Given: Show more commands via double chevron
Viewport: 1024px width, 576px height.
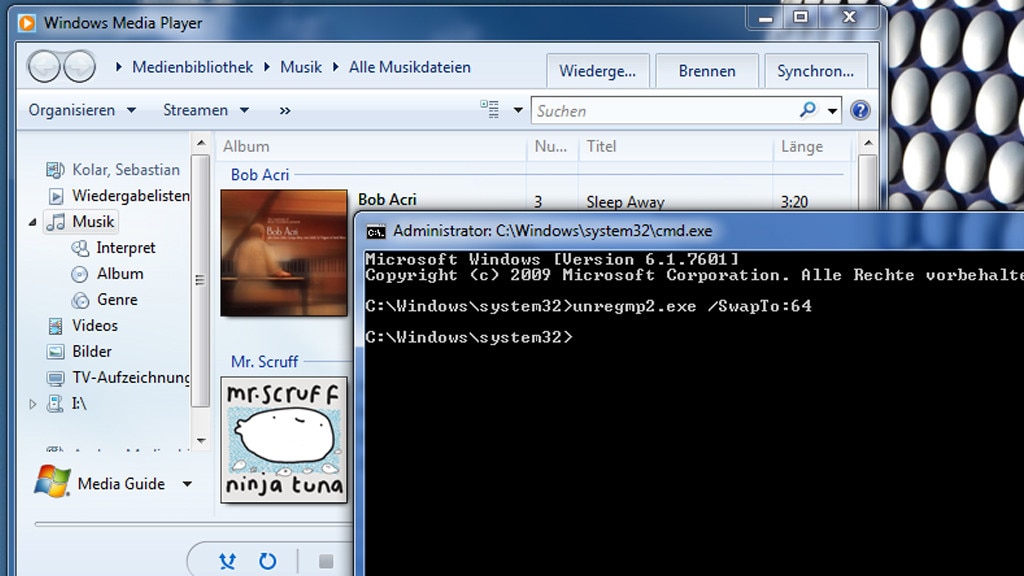Looking at the screenshot, I should 285,111.
